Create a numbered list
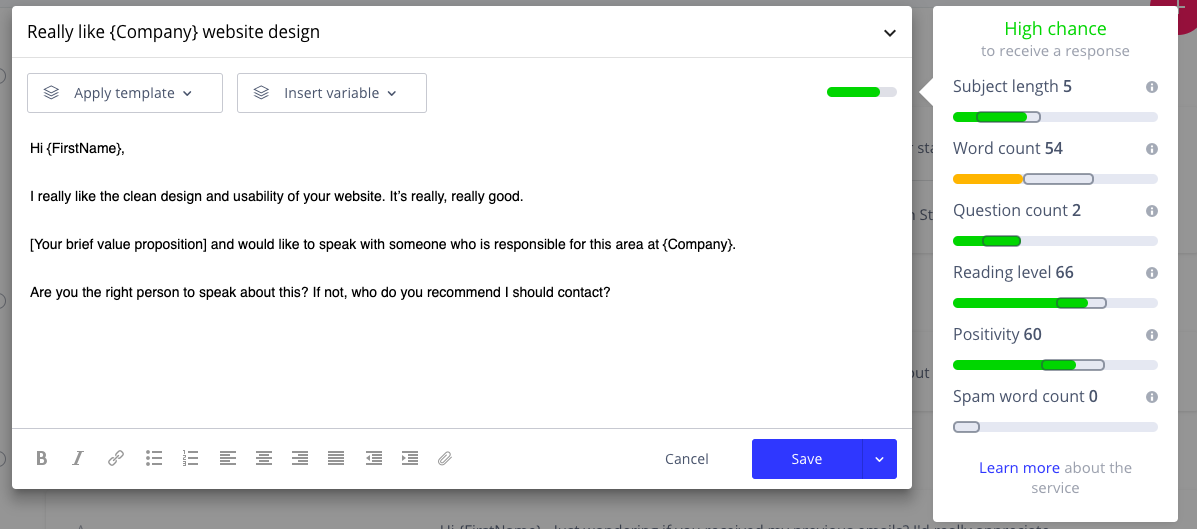Viewport: 1197px width, 529px height. tap(191, 459)
